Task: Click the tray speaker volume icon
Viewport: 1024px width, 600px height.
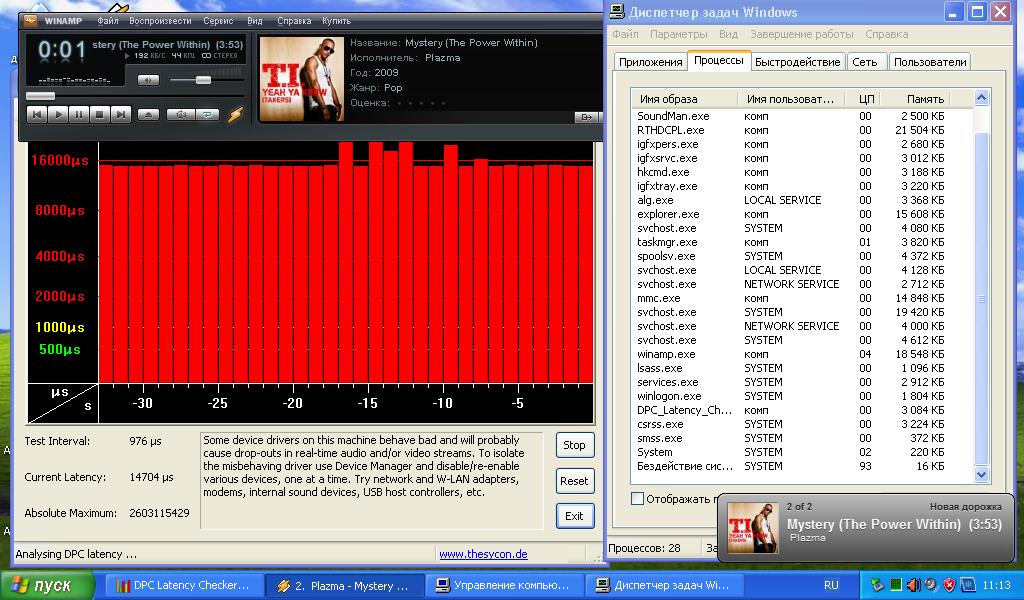Action: tap(914, 585)
